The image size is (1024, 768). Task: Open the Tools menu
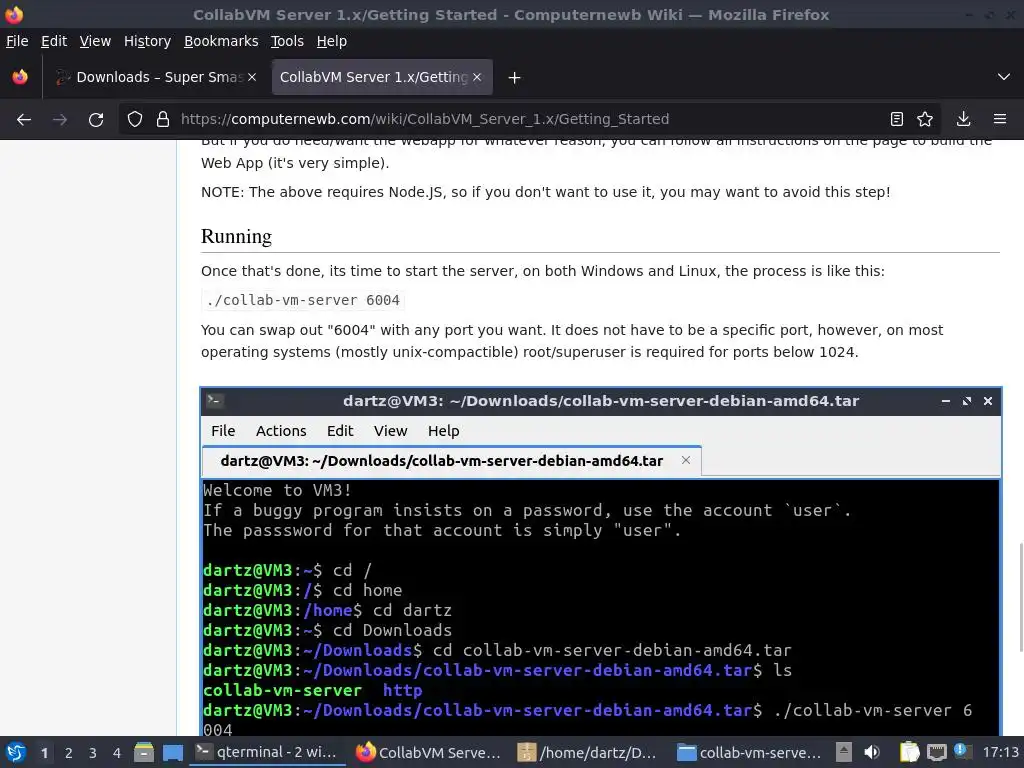tap(287, 41)
